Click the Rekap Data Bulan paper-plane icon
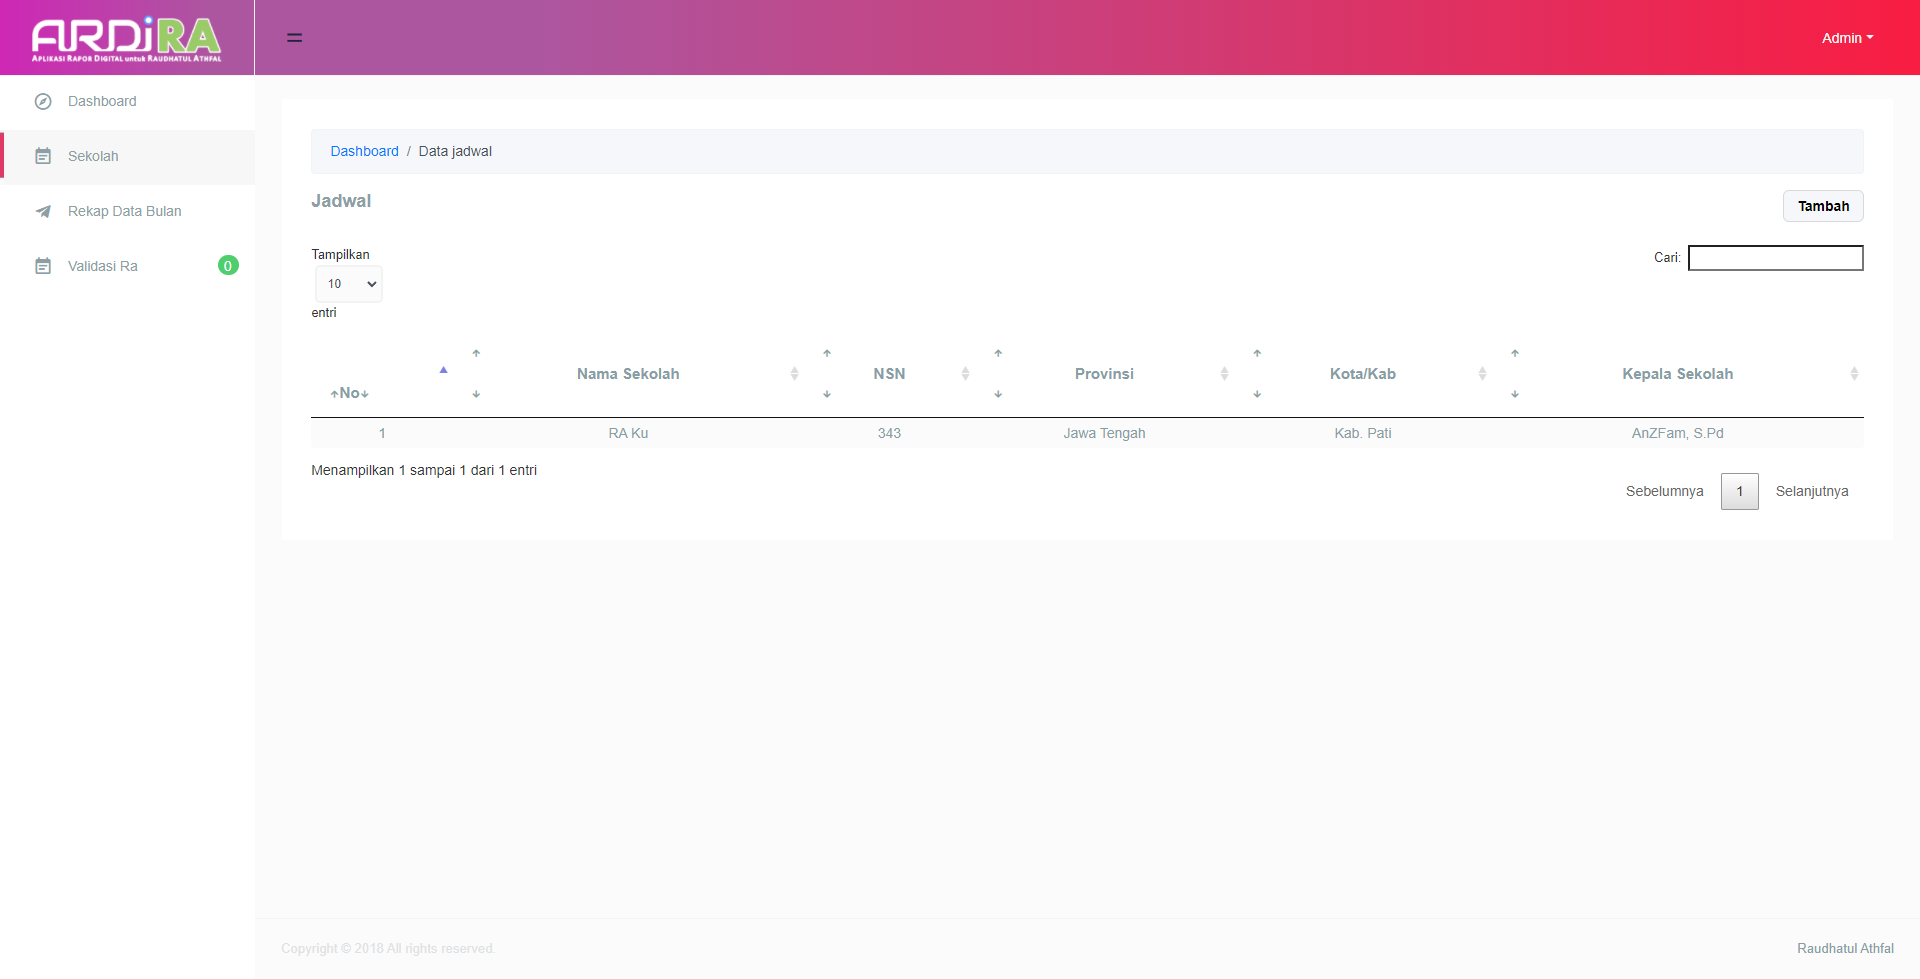The width and height of the screenshot is (1920, 979). pyautogui.click(x=43, y=211)
